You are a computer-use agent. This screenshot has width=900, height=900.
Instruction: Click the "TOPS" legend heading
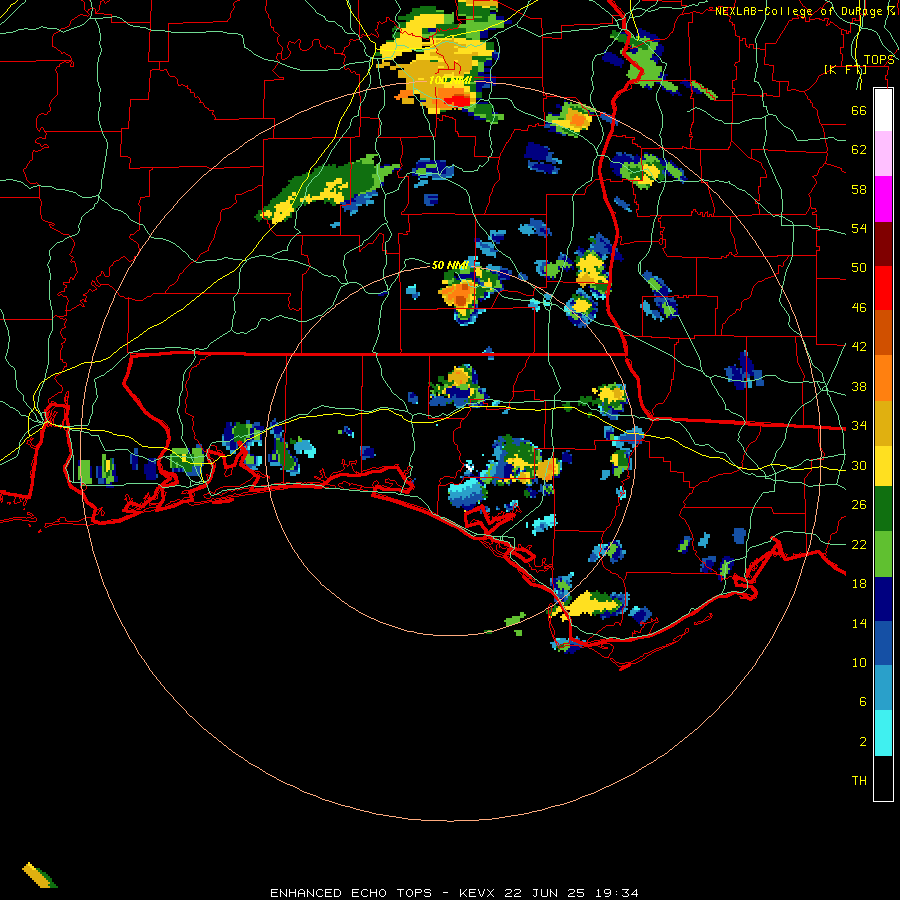878,60
